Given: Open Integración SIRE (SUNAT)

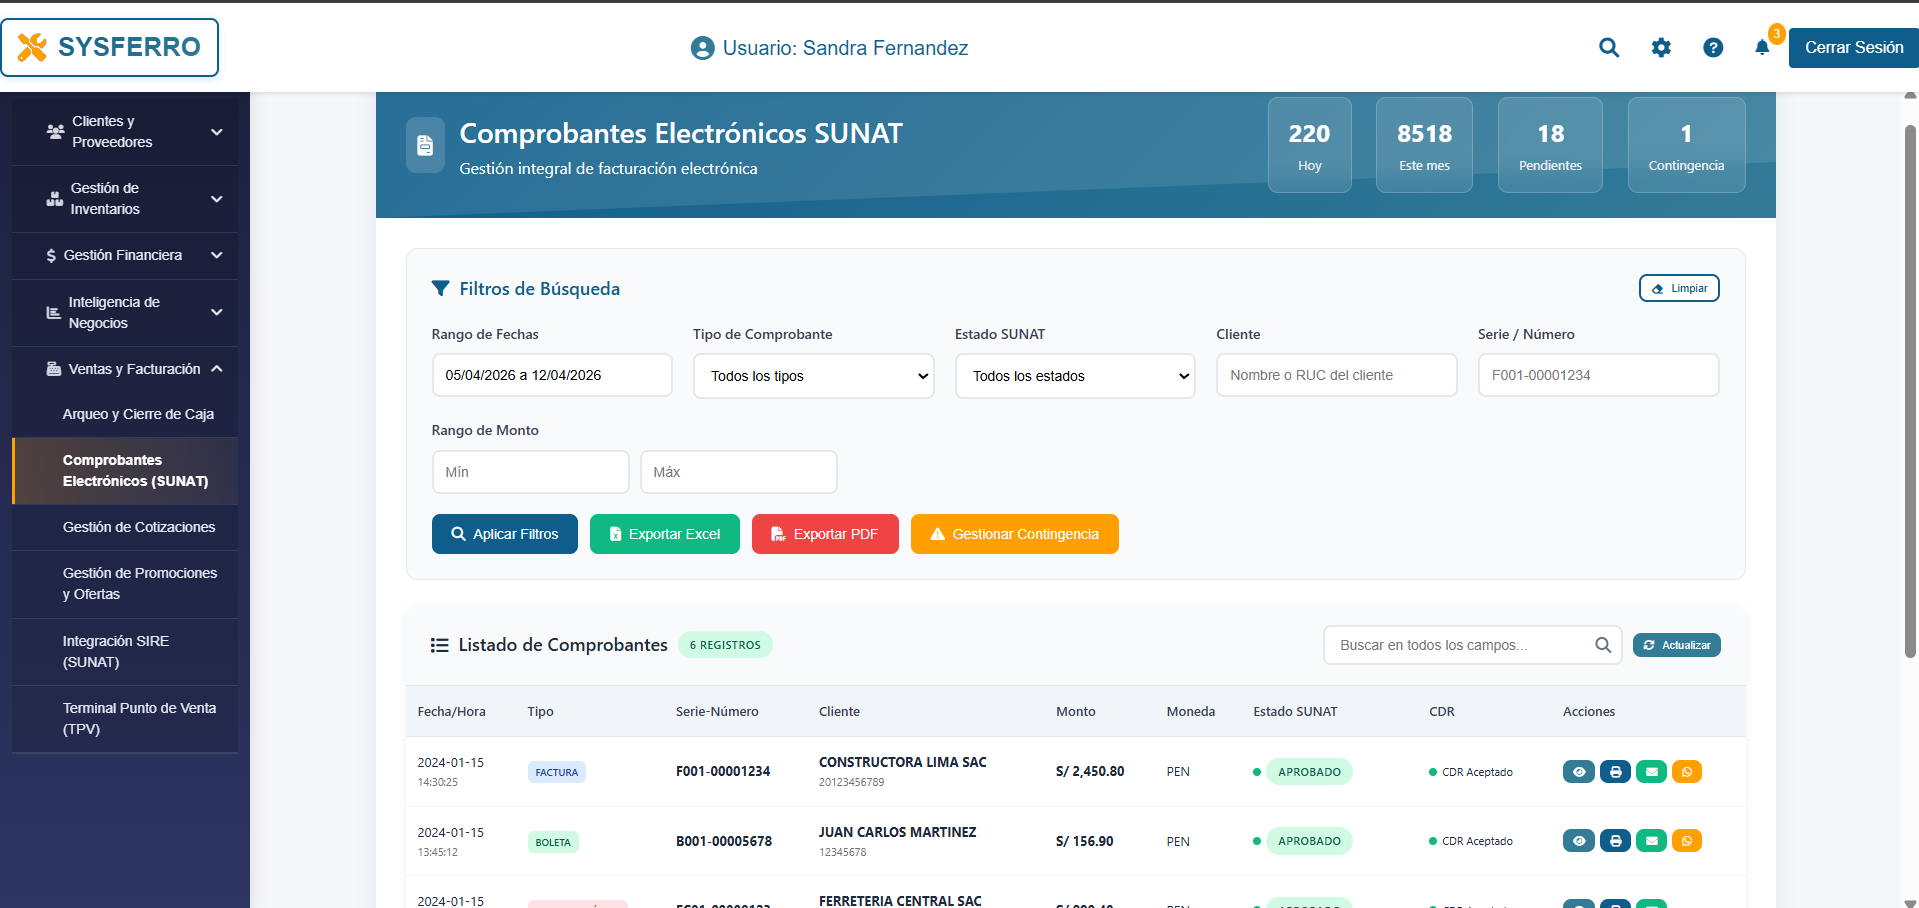Looking at the screenshot, I should [x=125, y=651].
